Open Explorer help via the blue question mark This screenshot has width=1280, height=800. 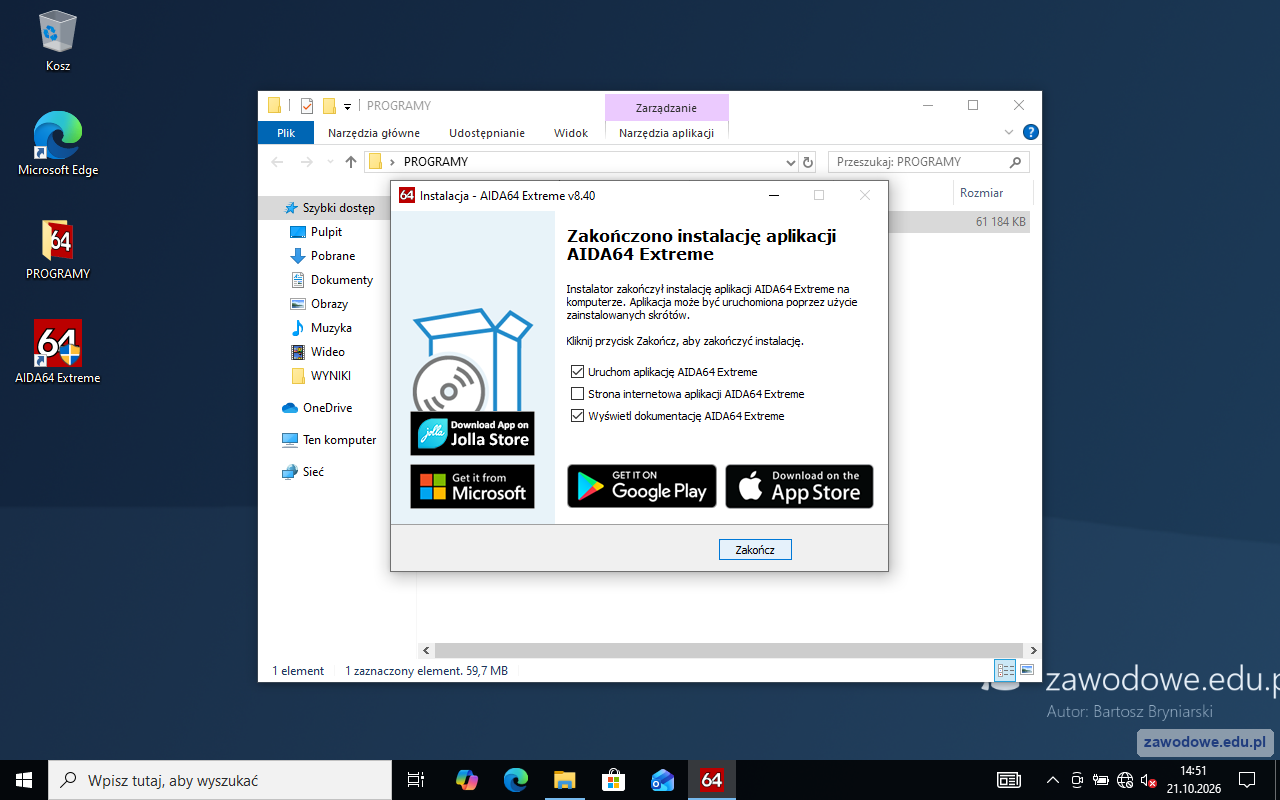(1031, 132)
